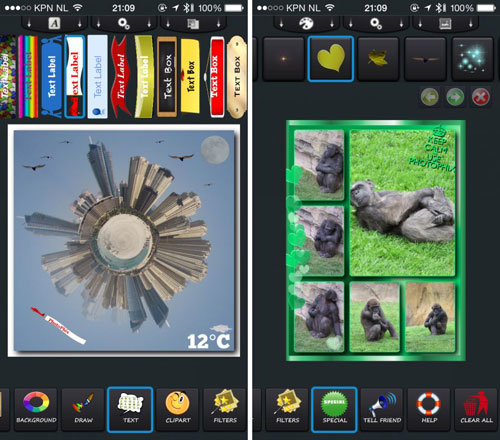Select the Special green badge tool

[x=334, y=409]
